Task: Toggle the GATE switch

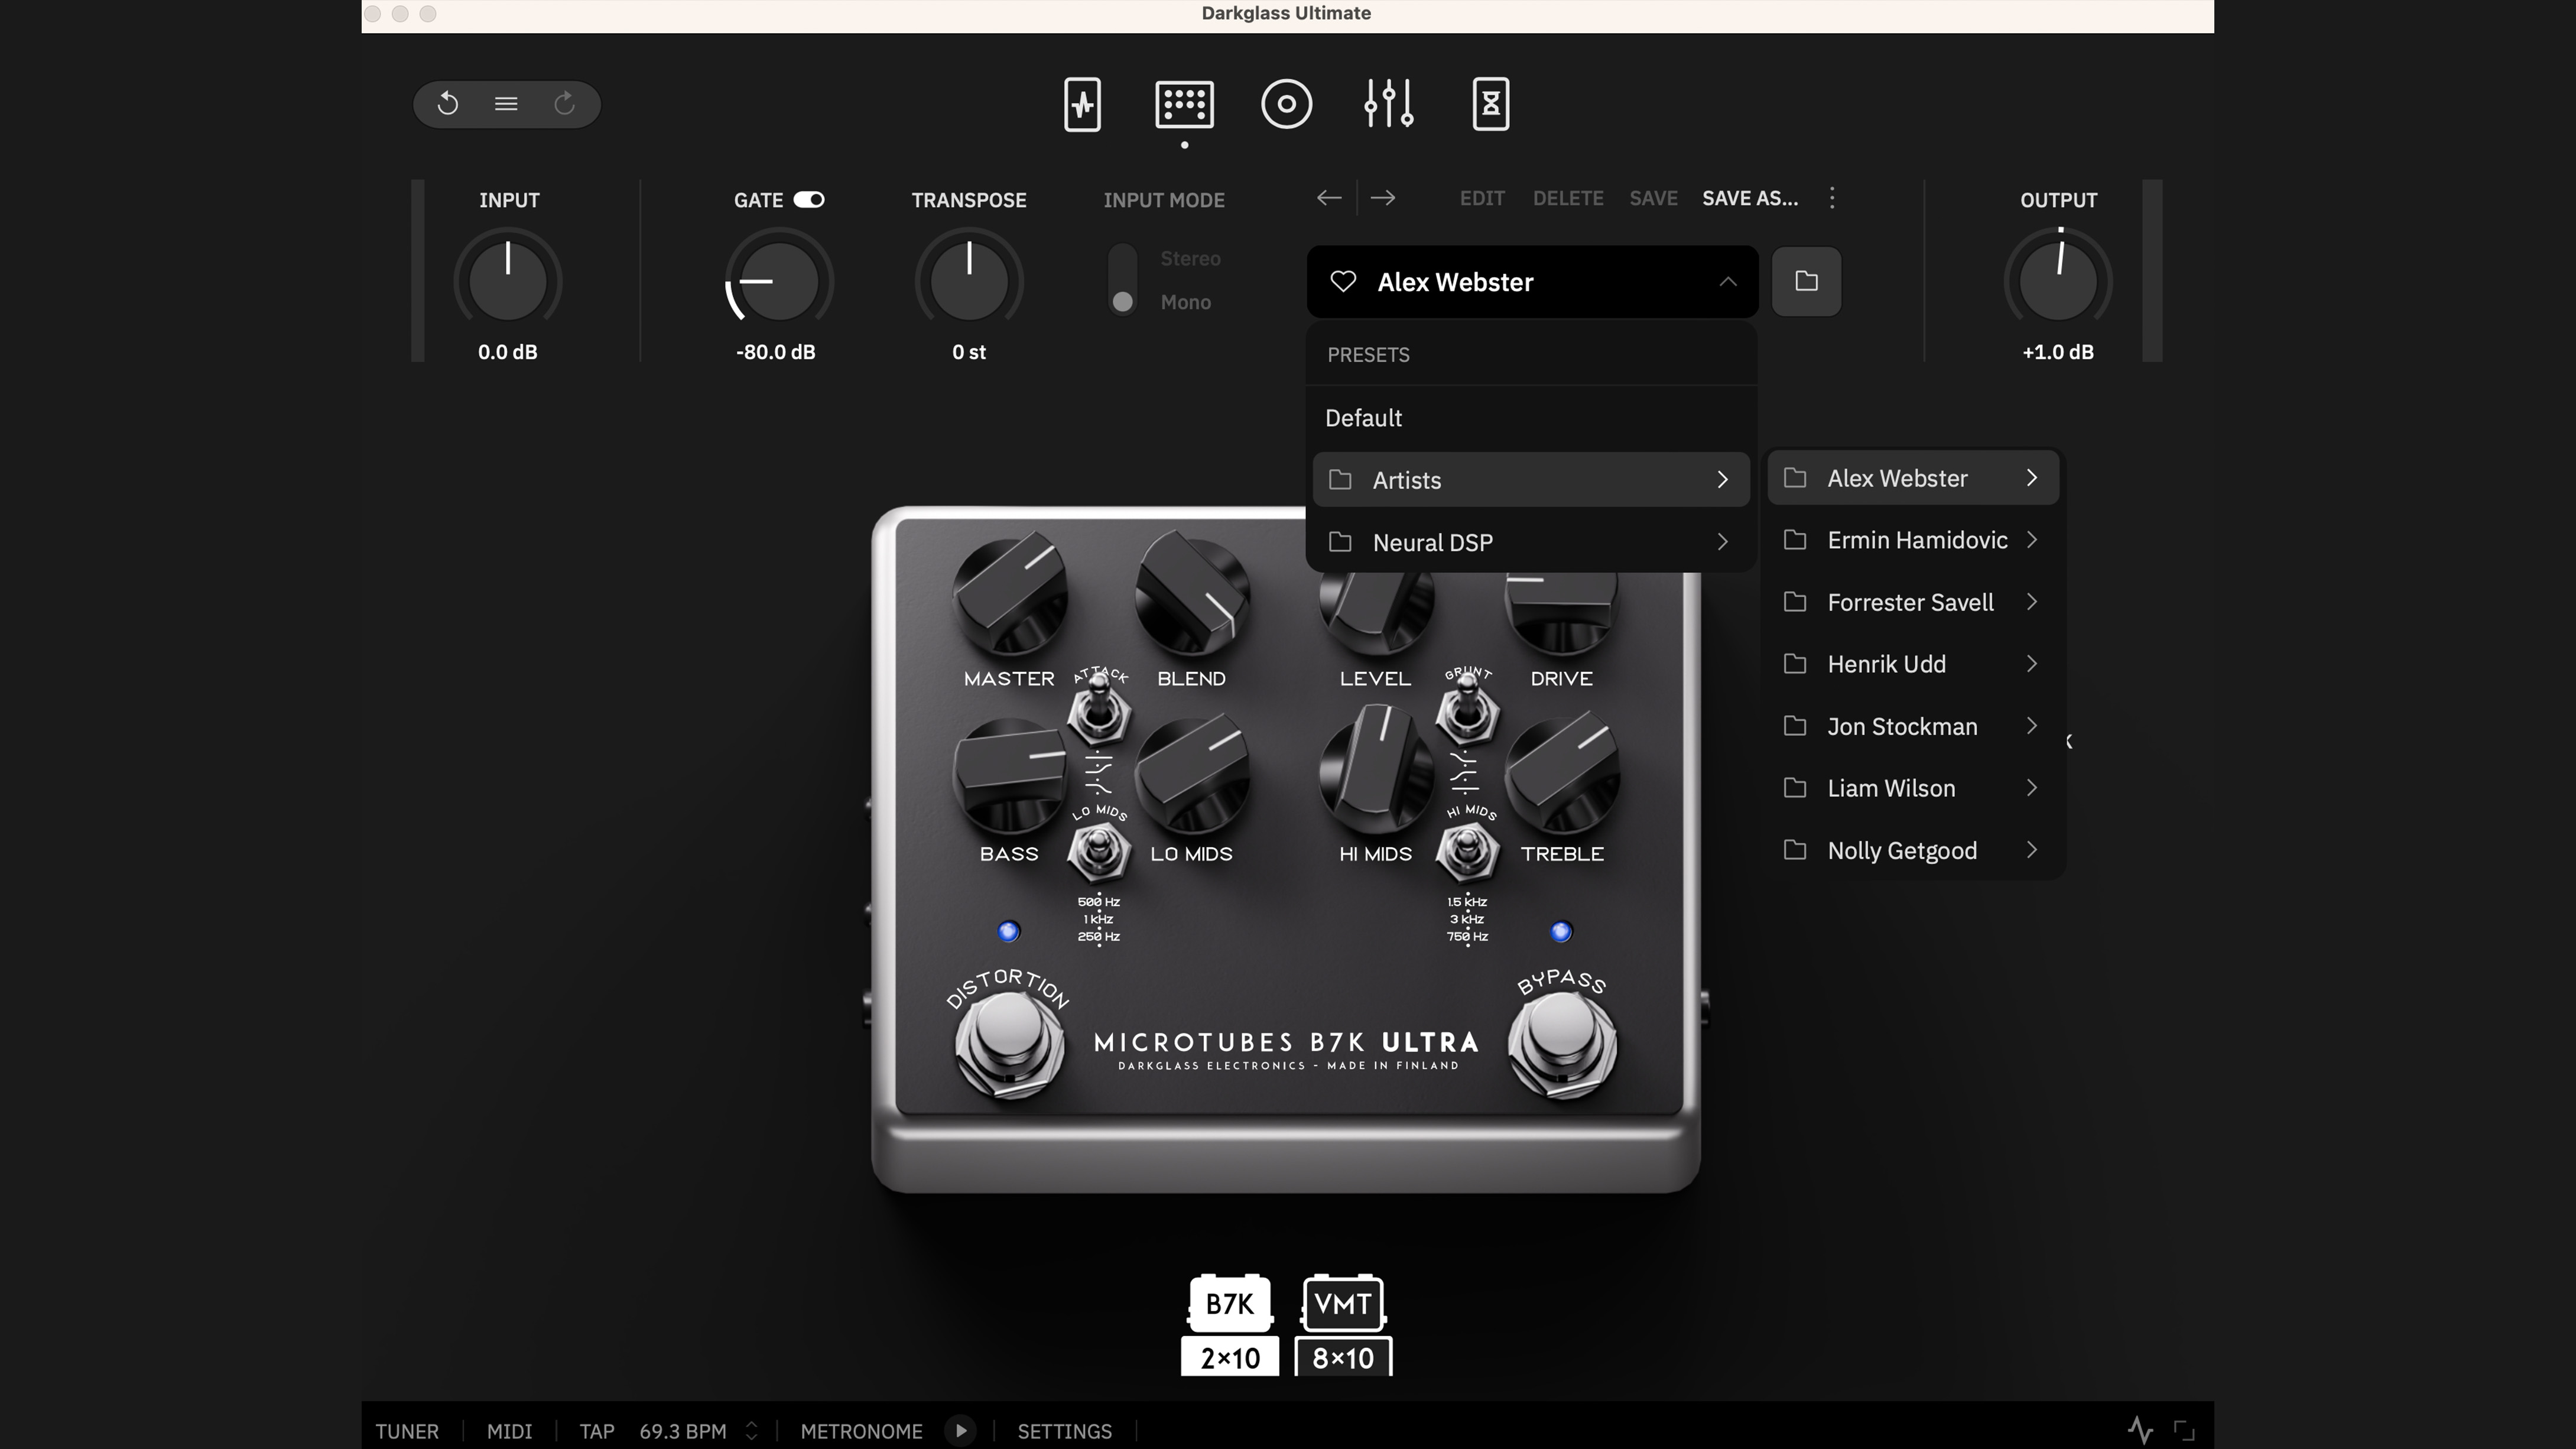Action: [809, 200]
